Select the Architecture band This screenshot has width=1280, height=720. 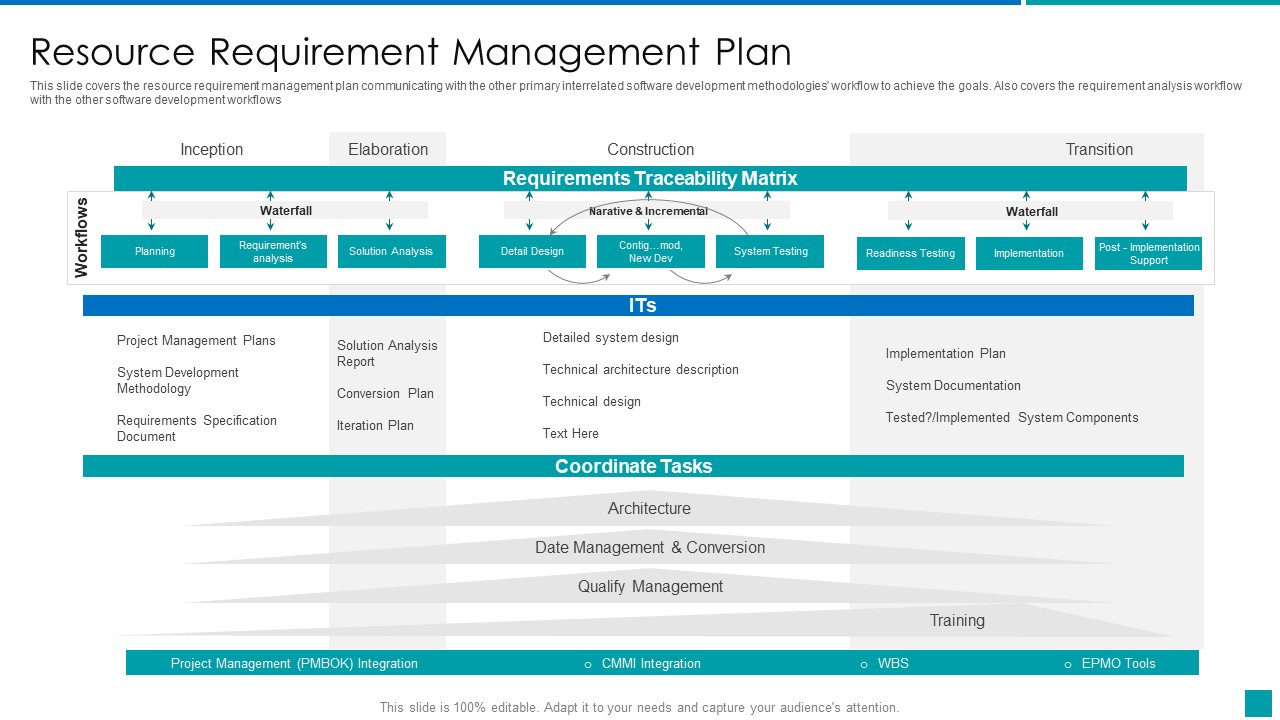[649, 509]
